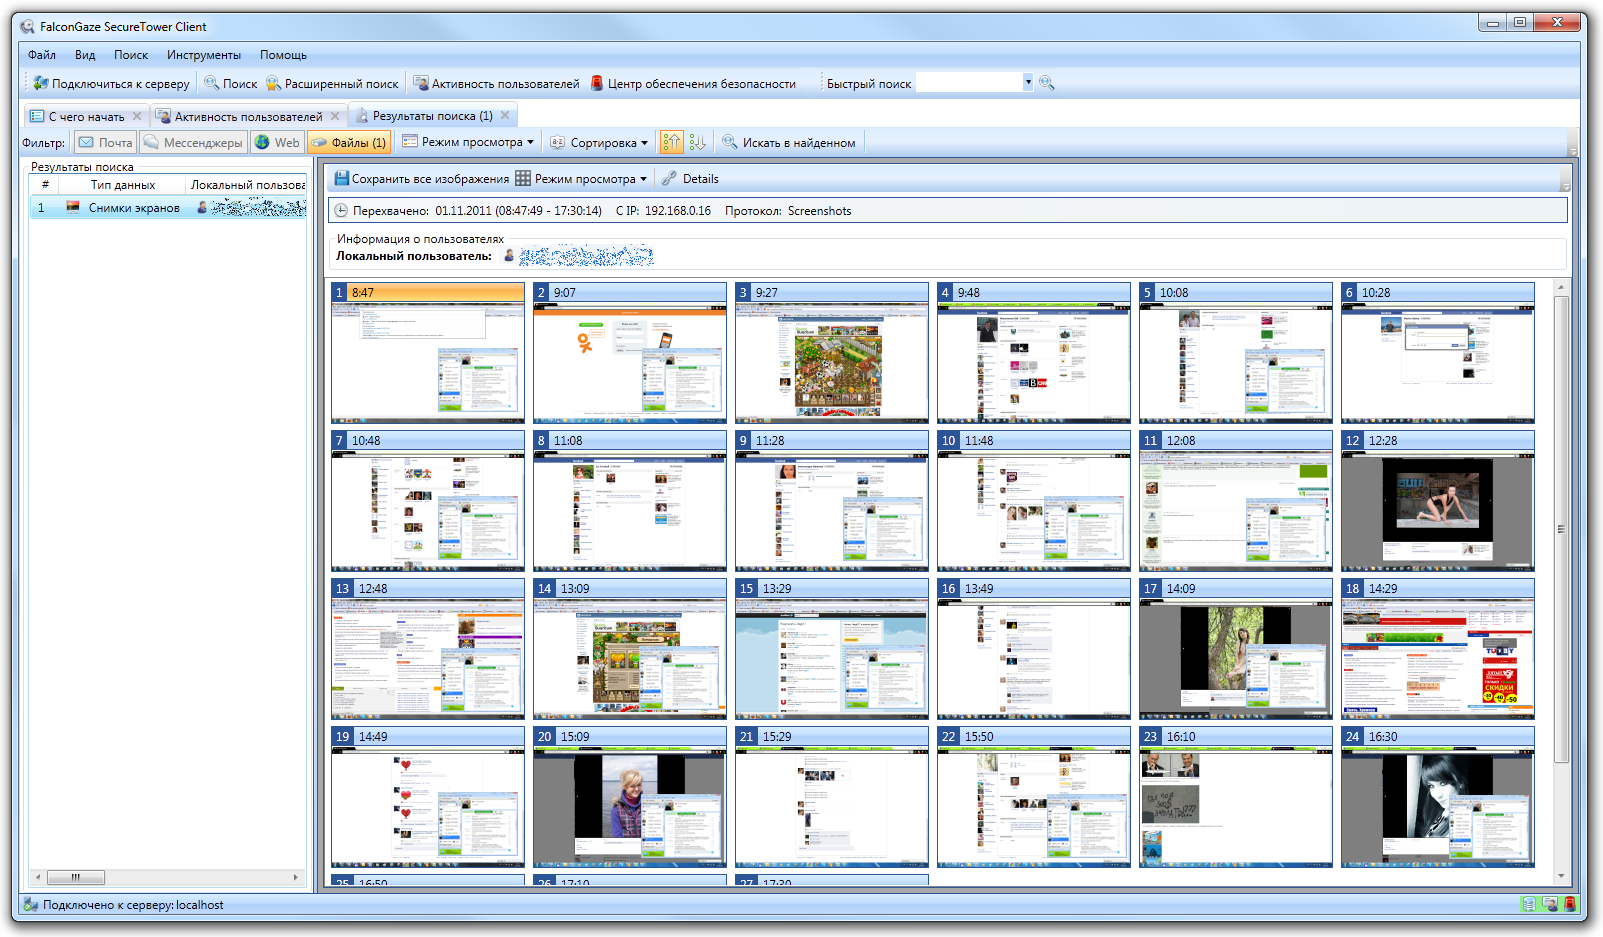Click the database icon in status bar
Image resolution: width=1603 pixels, height=937 pixels.
(1528, 904)
